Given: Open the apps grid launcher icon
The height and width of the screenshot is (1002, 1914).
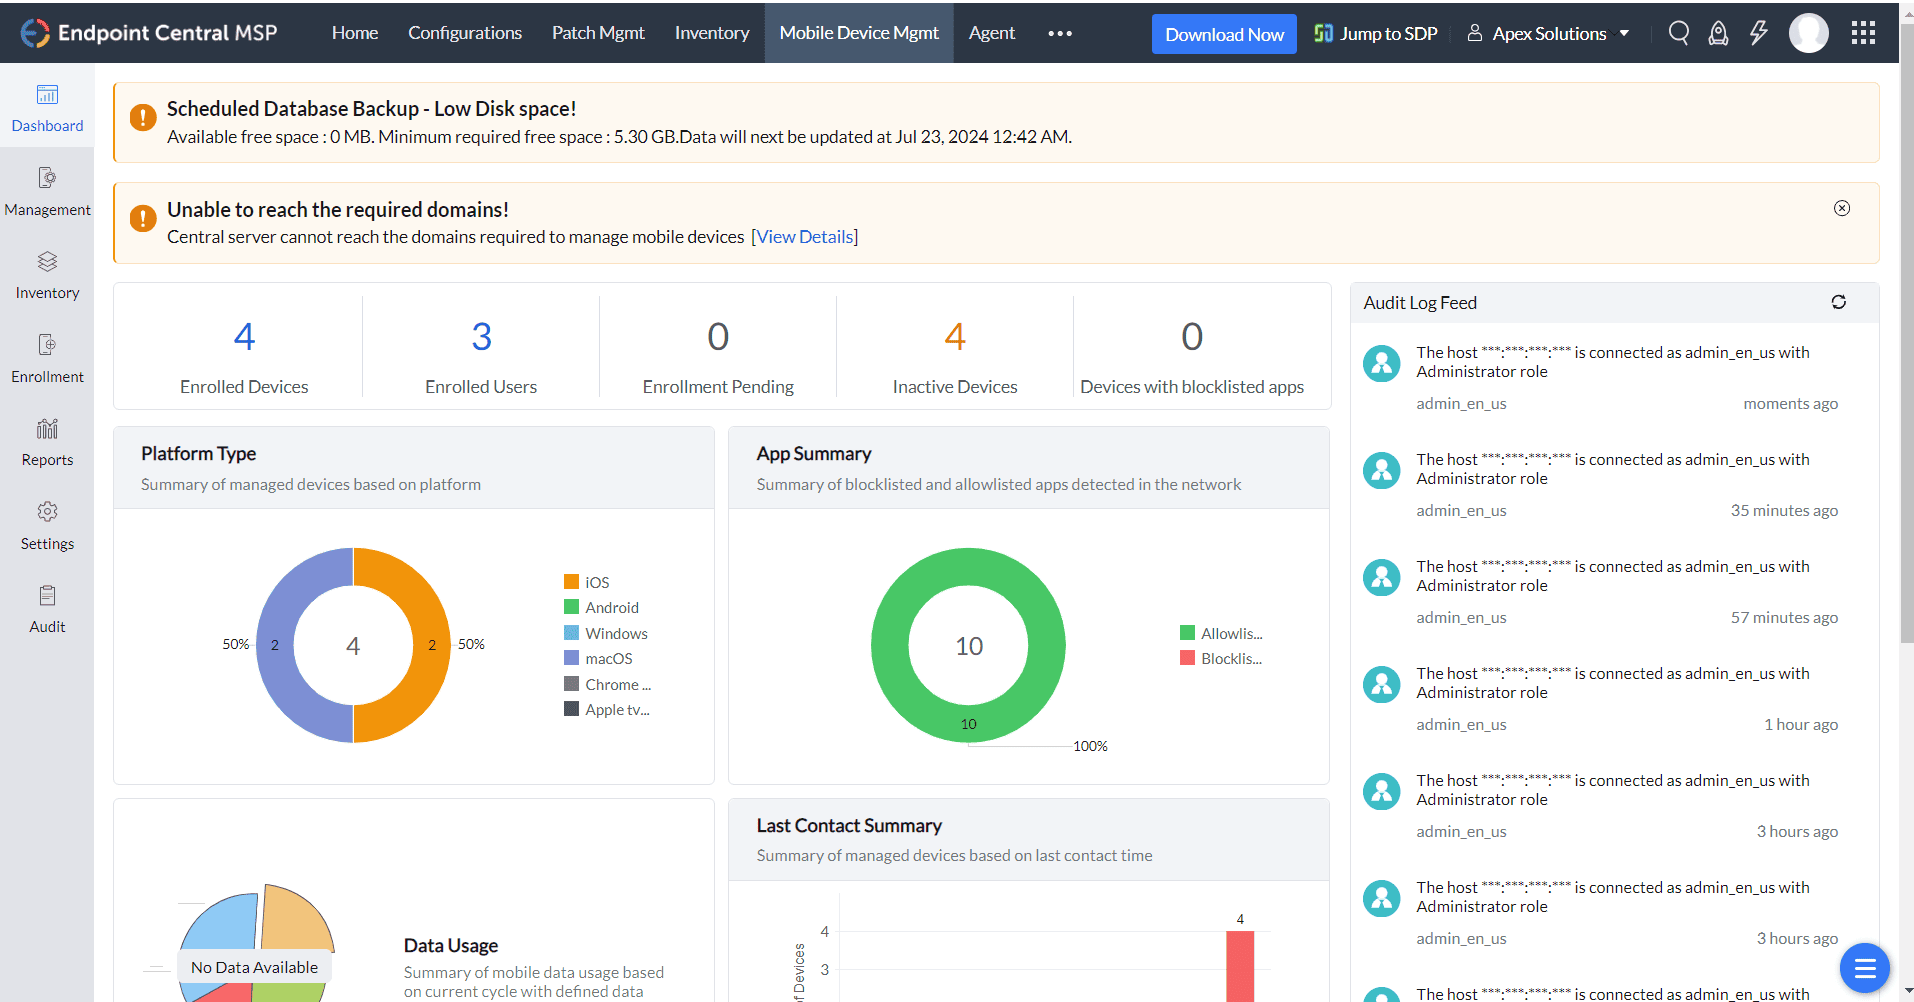Looking at the screenshot, I should click(x=1863, y=33).
